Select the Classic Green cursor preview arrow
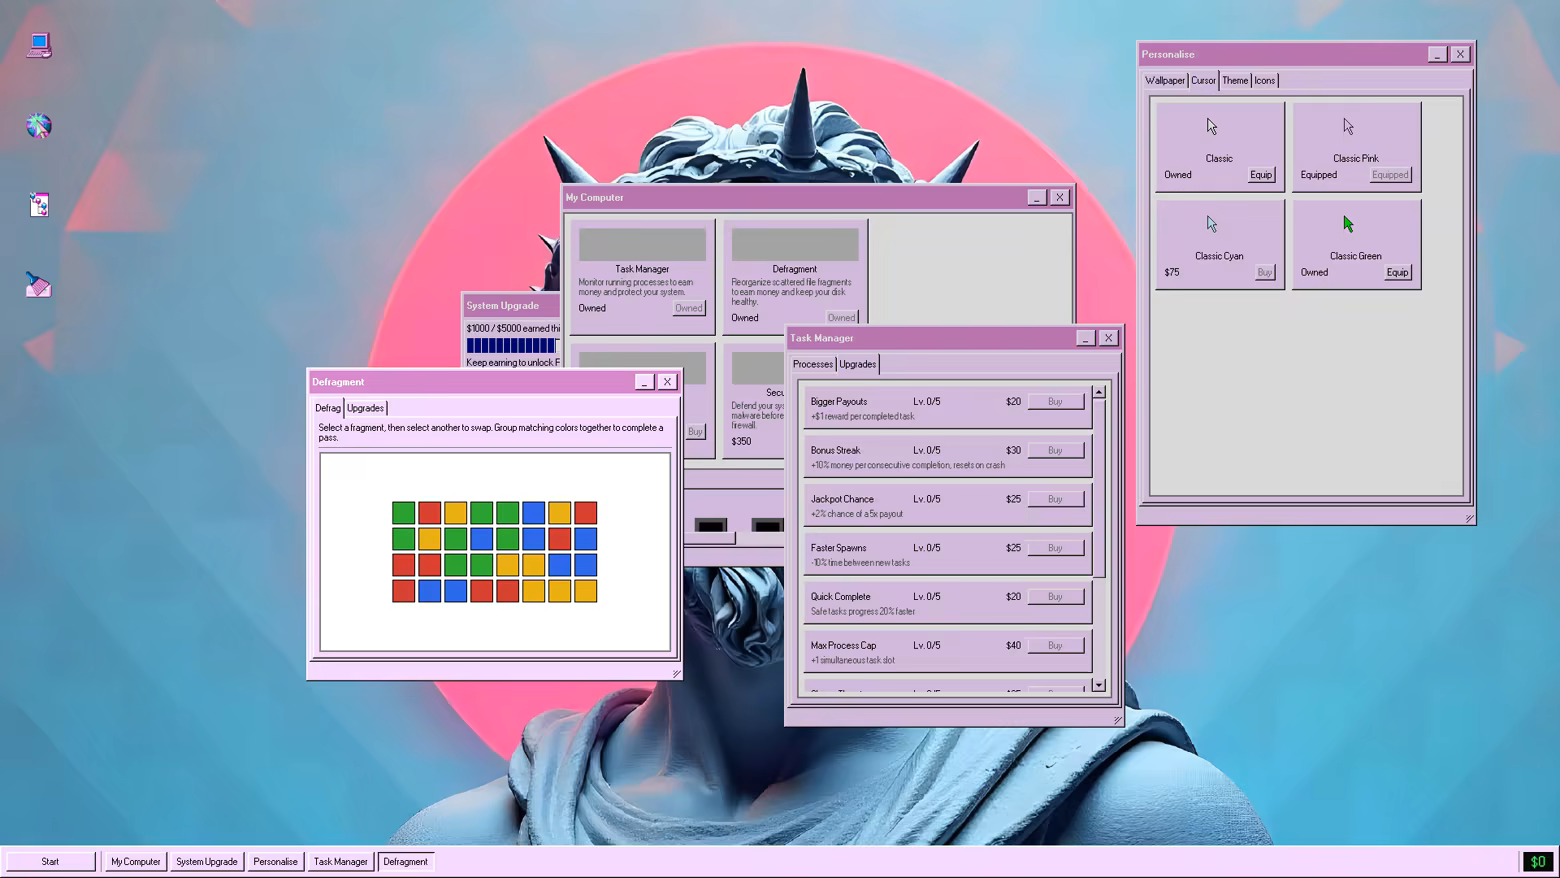1560x878 pixels. click(x=1348, y=224)
